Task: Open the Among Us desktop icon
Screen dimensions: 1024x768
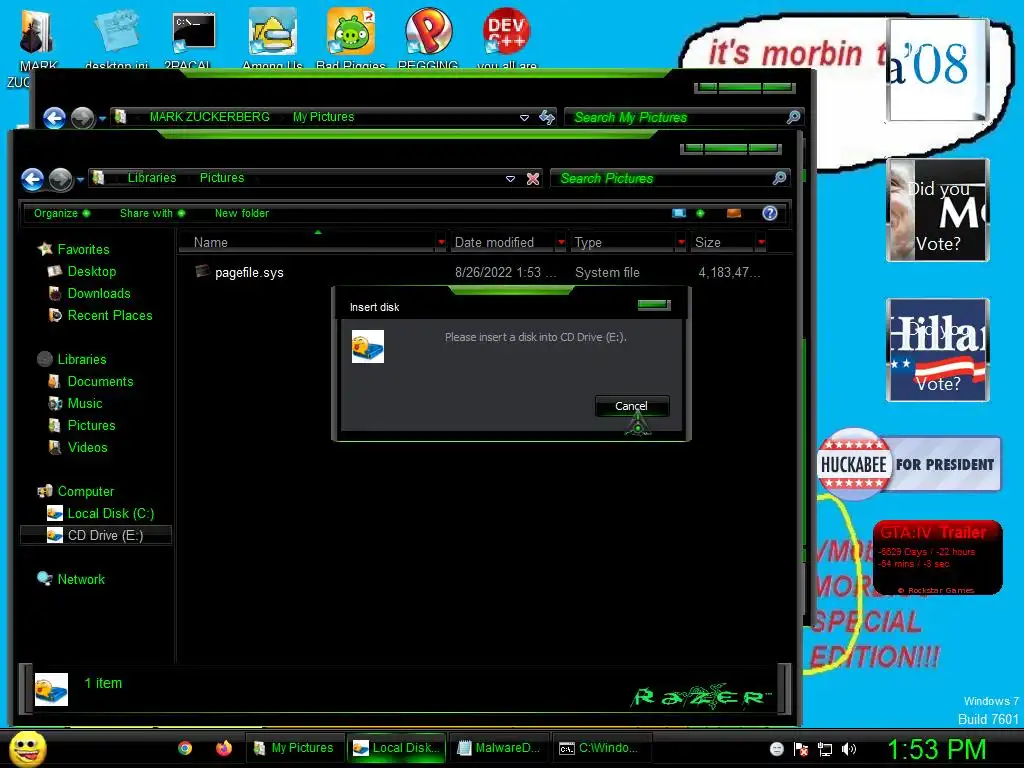Action: coord(272,37)
